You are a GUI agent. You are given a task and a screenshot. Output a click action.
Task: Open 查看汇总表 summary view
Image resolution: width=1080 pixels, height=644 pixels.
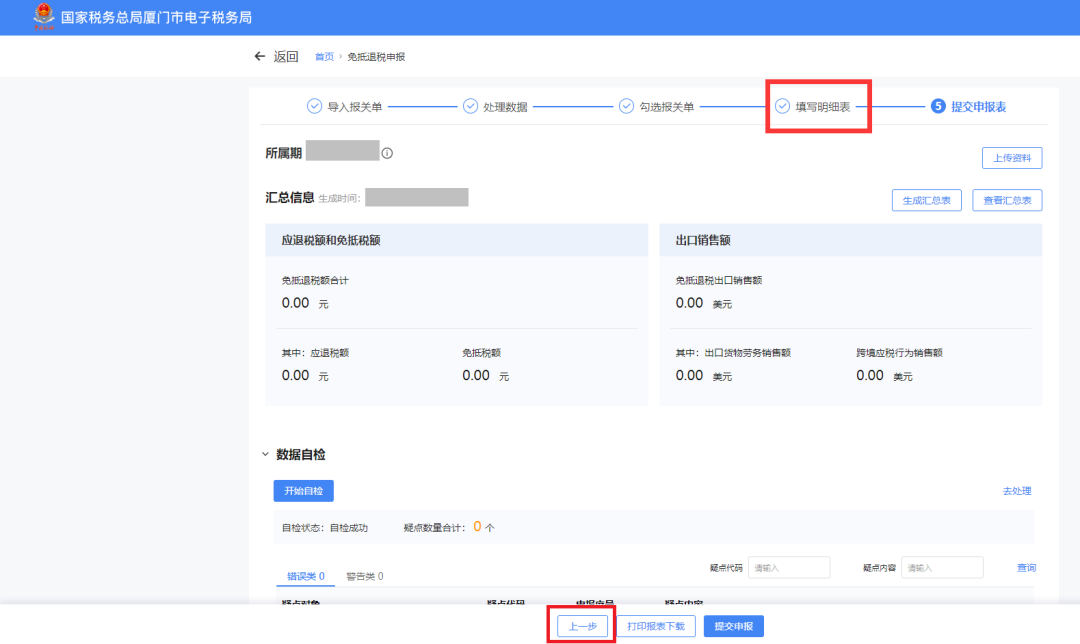(1007, 200)
